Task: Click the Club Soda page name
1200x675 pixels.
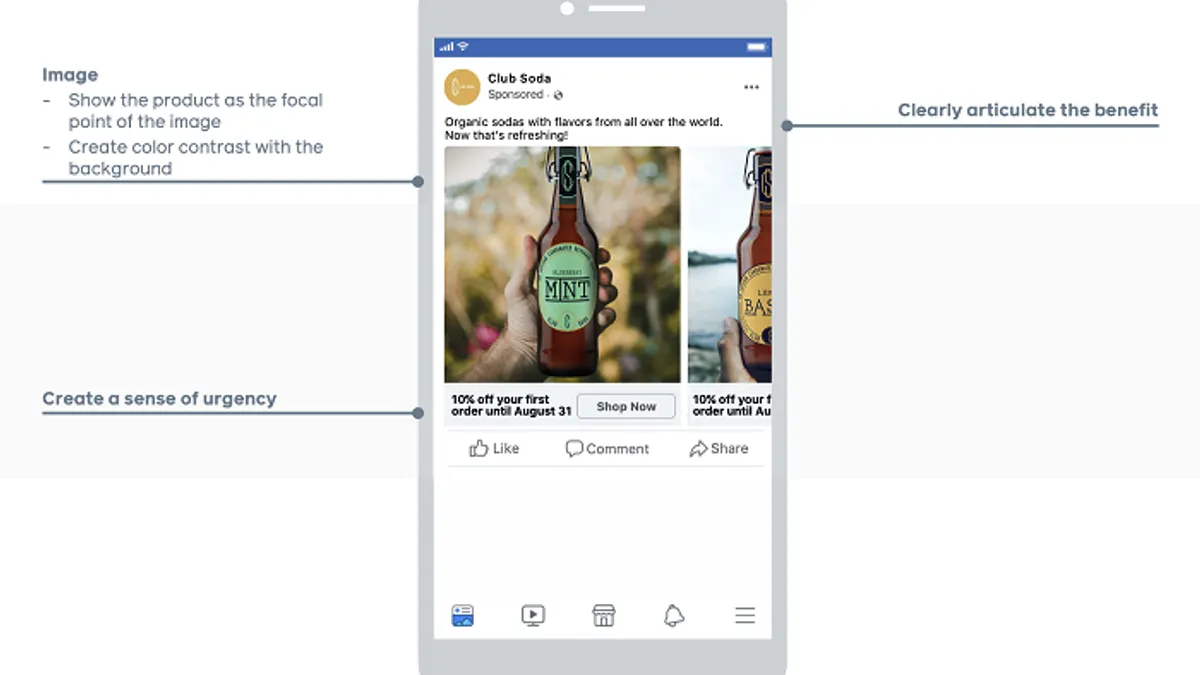Action: [x=519, y=78]
